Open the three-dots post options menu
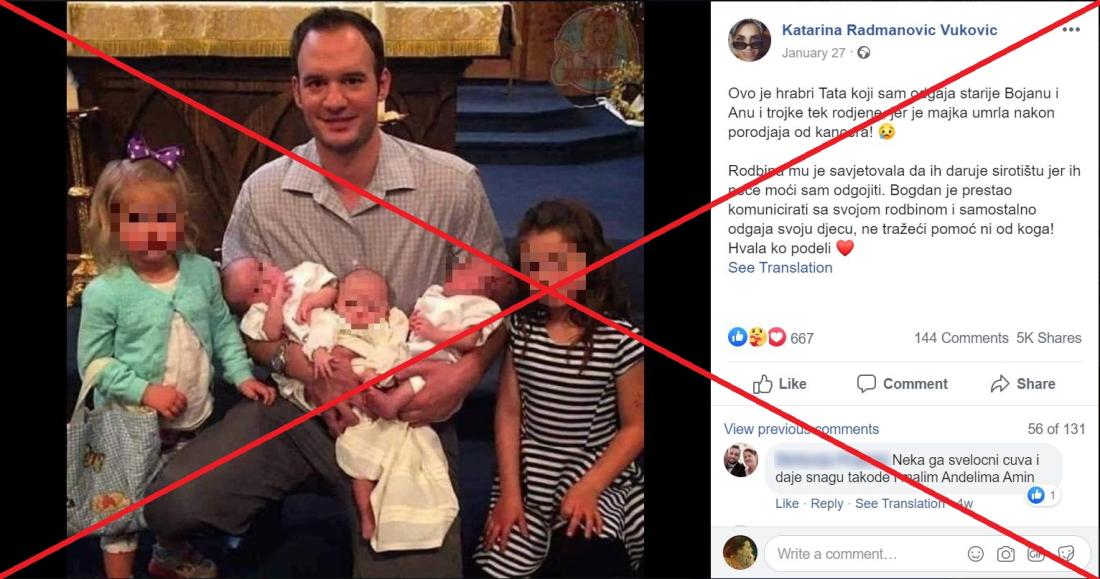 1071,29
